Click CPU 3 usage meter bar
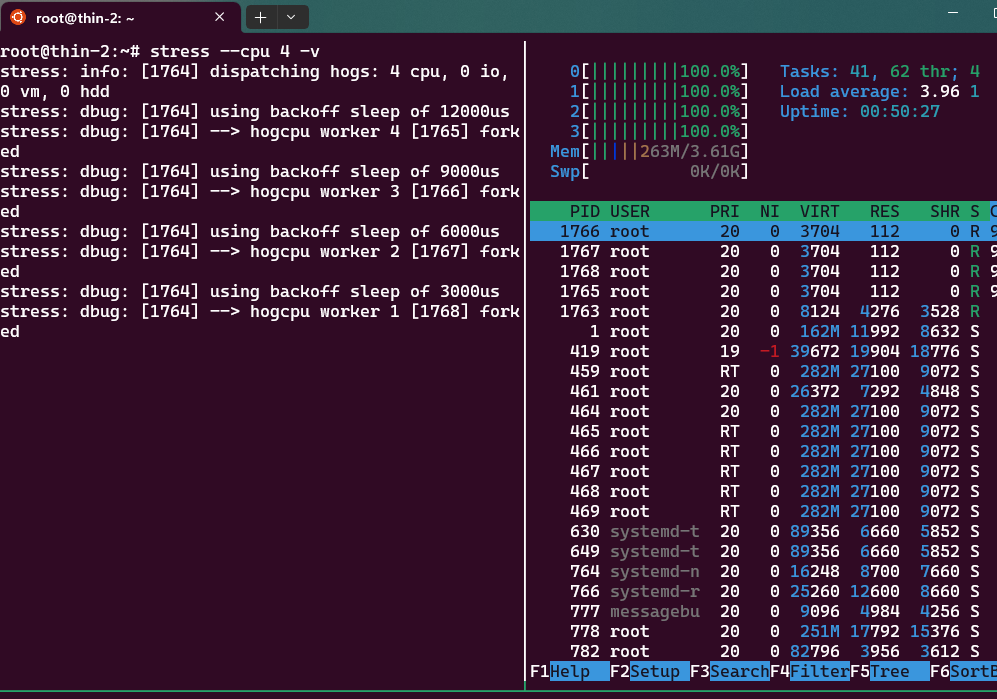The height and width of the screenshot is (699, 997). pos(659,132)
